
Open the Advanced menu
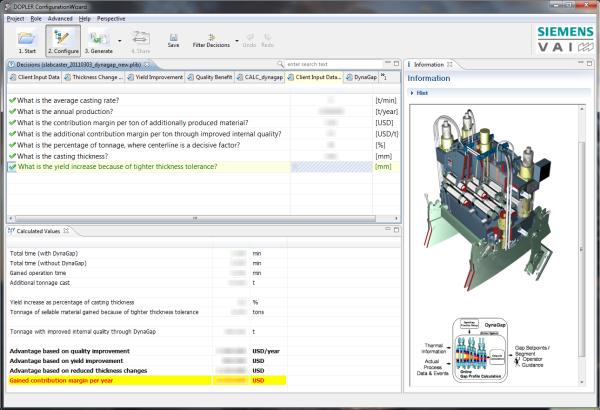click(x=60, y=19)
